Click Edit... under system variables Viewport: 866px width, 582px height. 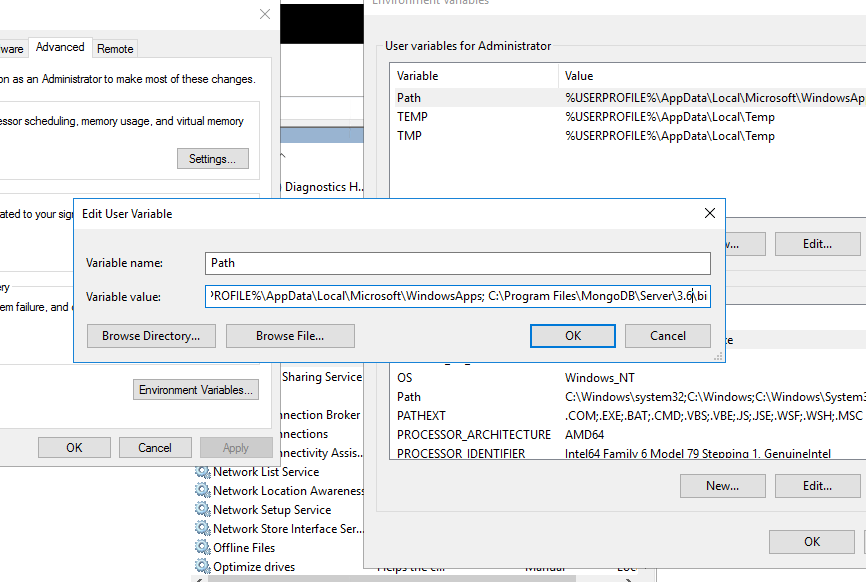click(x=817, y=486)
